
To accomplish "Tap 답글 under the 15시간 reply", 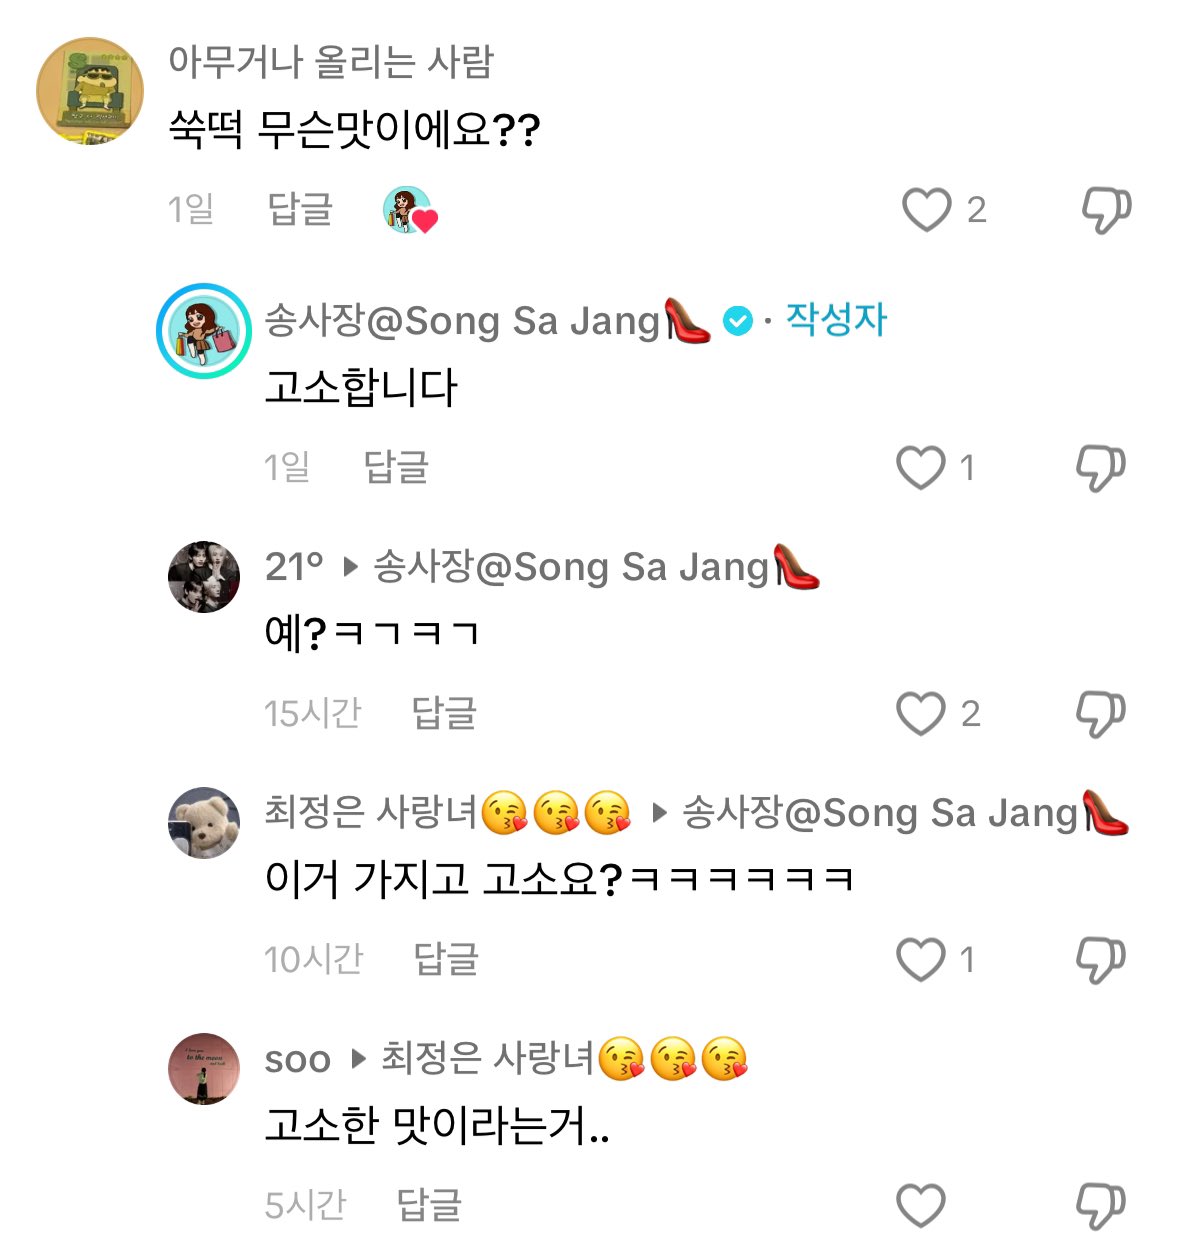I will [444, 713].
